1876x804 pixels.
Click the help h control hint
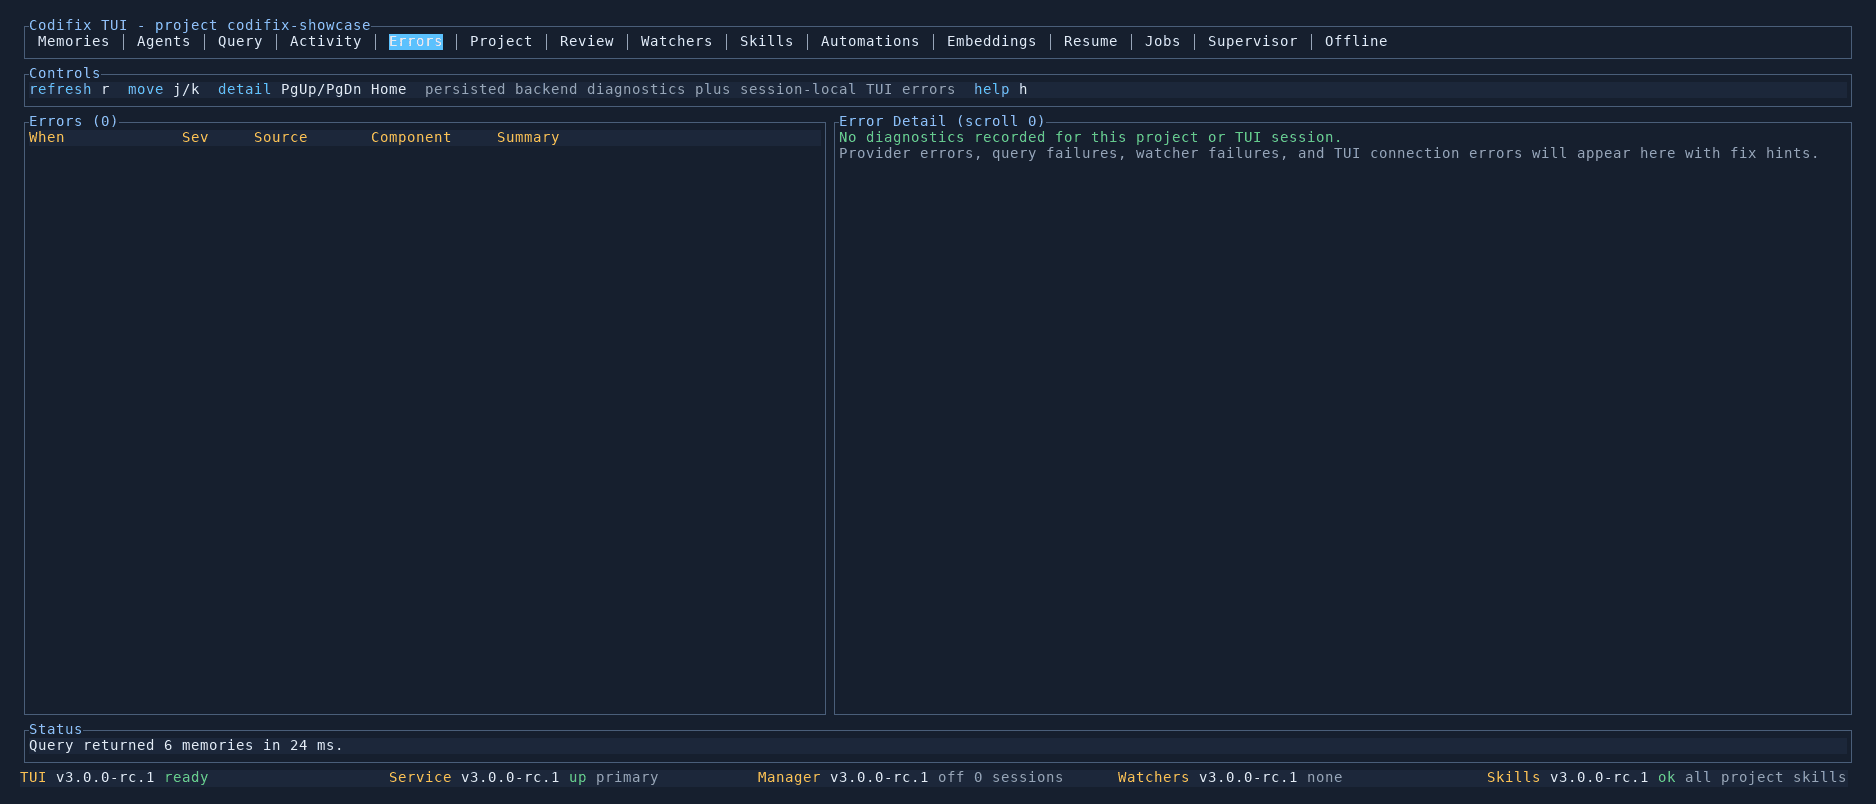tap(1000, 89)
